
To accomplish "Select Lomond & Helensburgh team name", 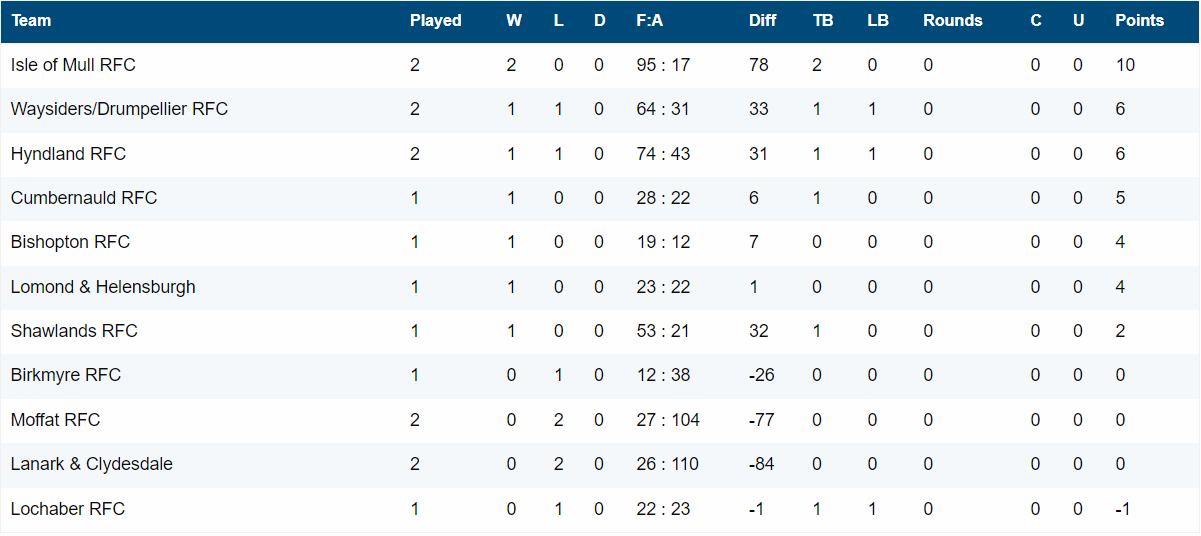I will tap(103, 287).
